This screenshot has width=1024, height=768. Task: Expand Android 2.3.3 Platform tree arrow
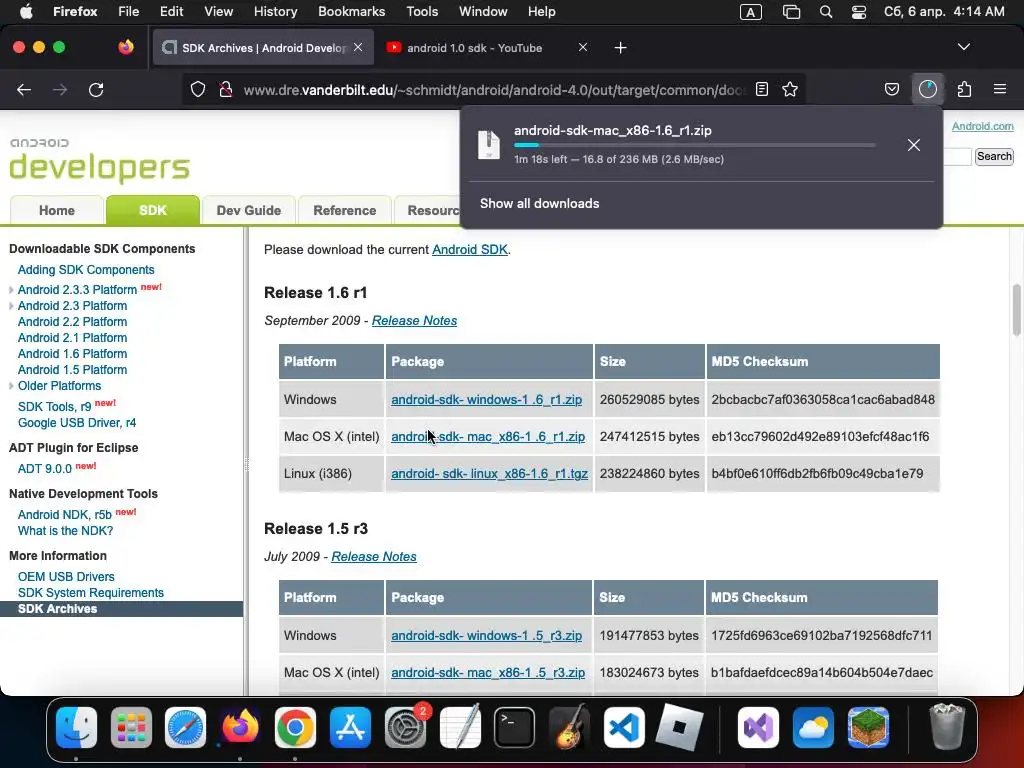click(11, 290)
